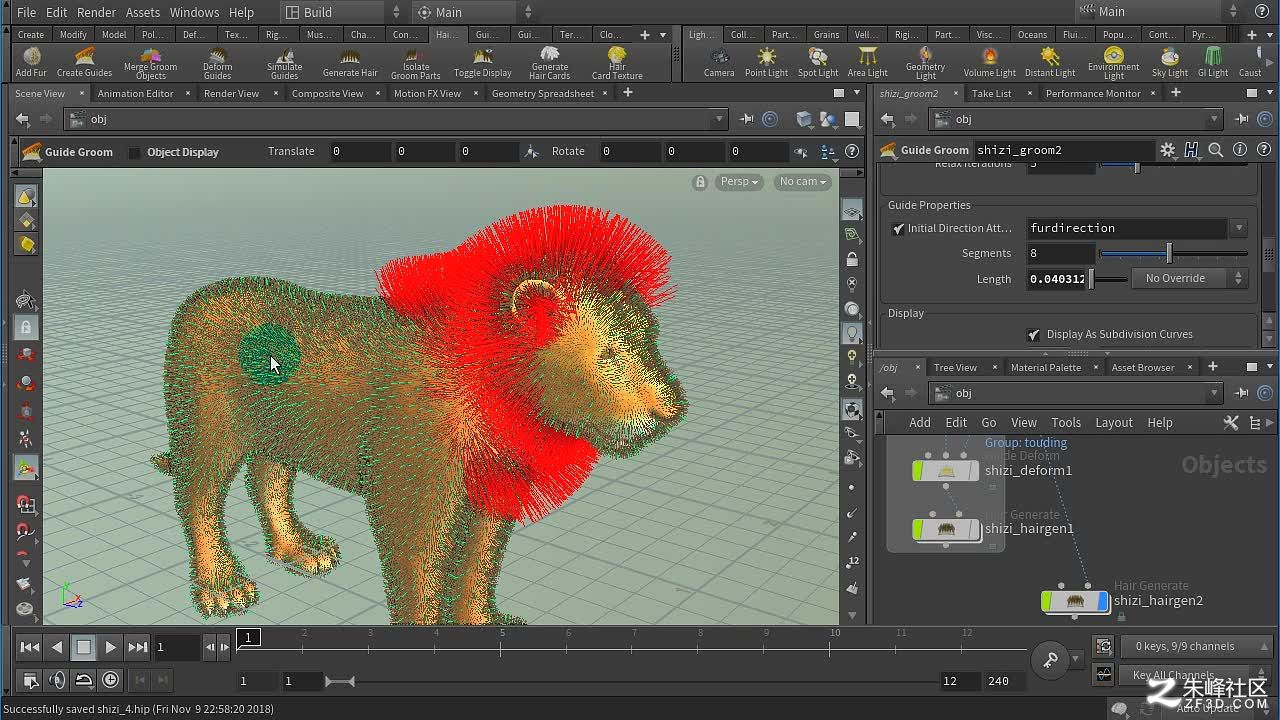Screen dimensions: 1280x720
Task: Click the shizi_deform1 node
Action: 945,471
